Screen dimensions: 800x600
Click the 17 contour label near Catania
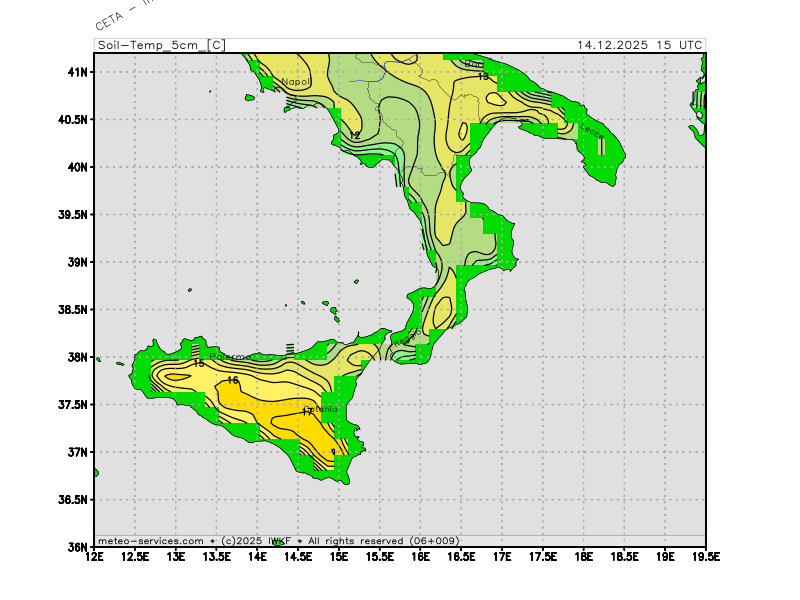[x=308, y=411]
